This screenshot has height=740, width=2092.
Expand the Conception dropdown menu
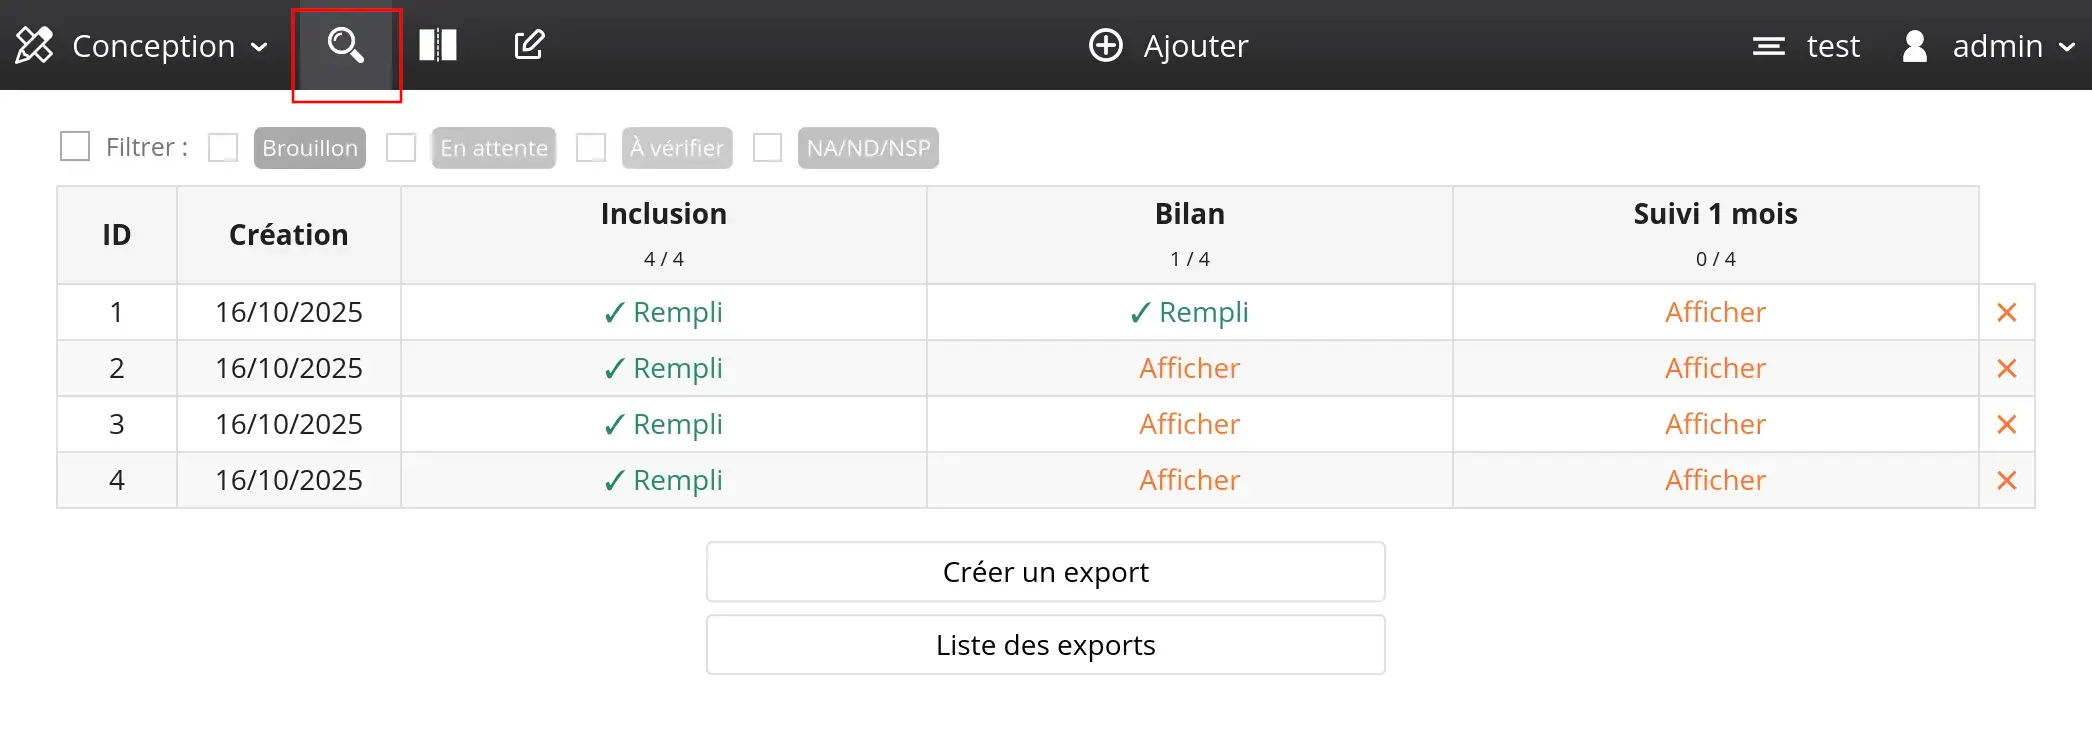click(x=259, y=47)
